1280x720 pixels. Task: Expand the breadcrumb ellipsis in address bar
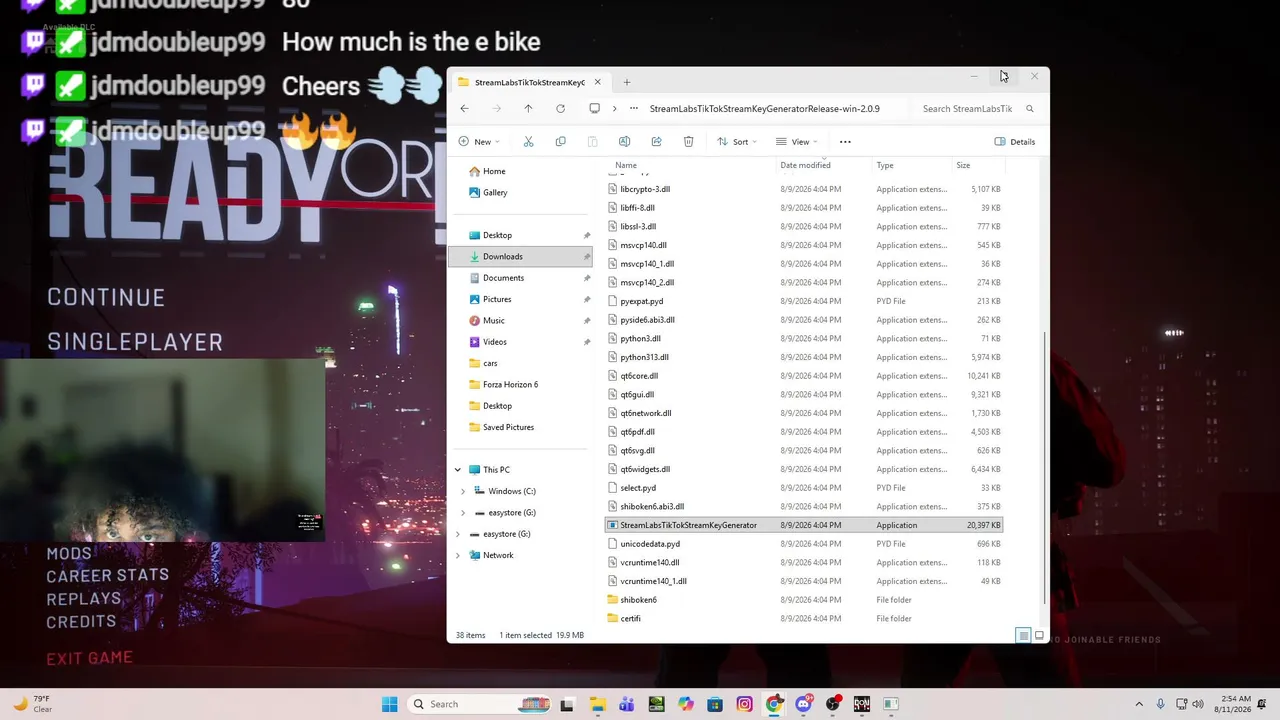point(634,108)
